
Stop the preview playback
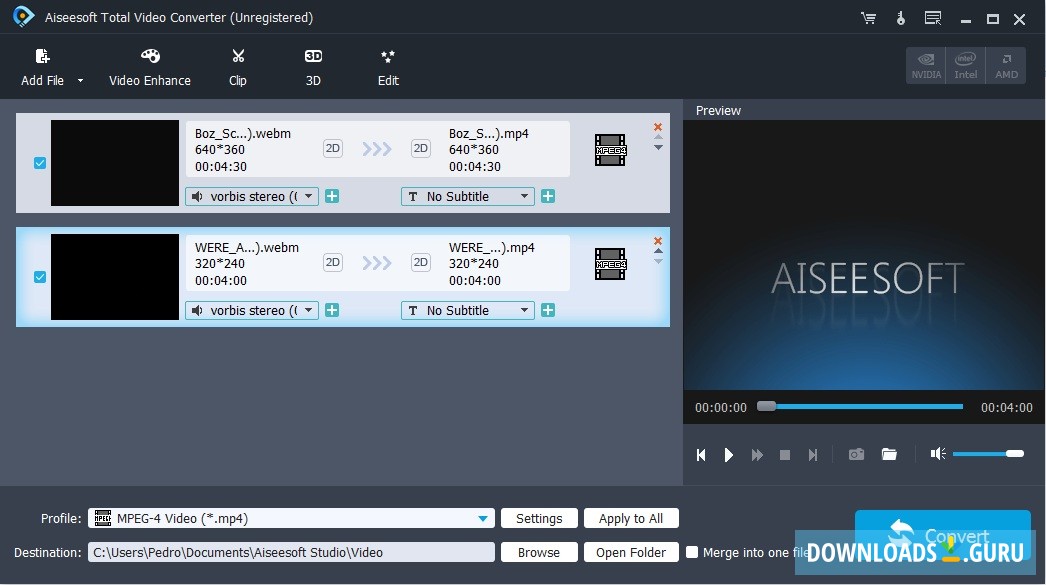pyautogui.click(x=785, y=455)
